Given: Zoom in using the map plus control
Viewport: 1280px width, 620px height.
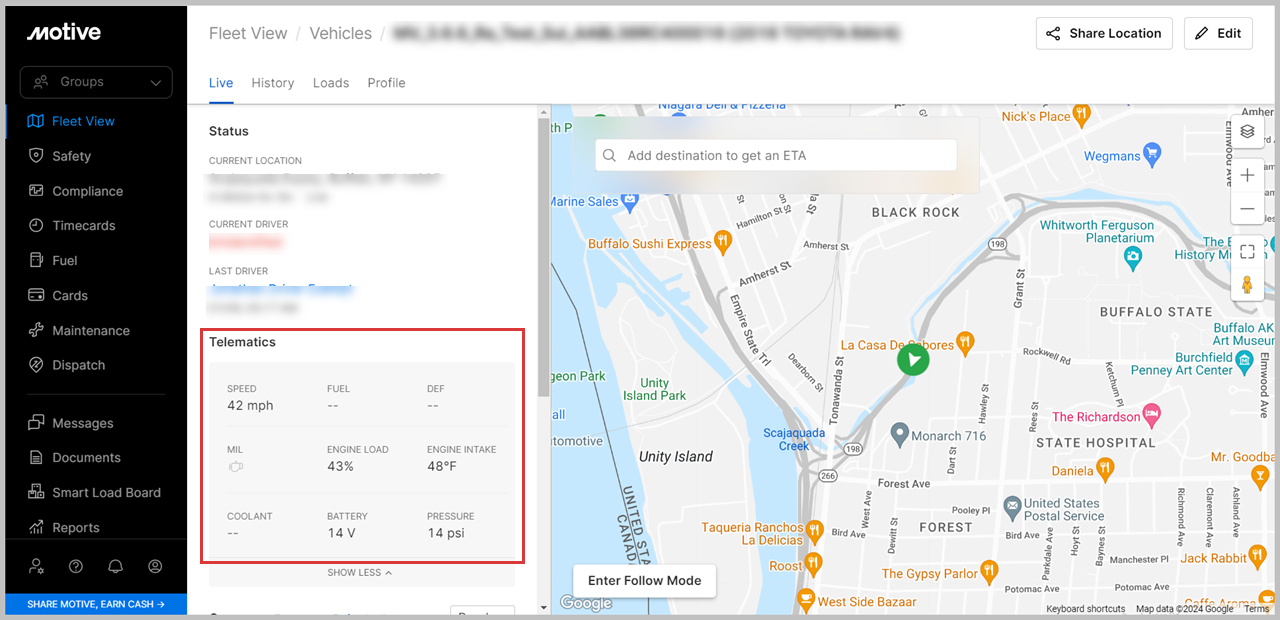Looking at the screenshot, I should click(x=1247, y=175).
